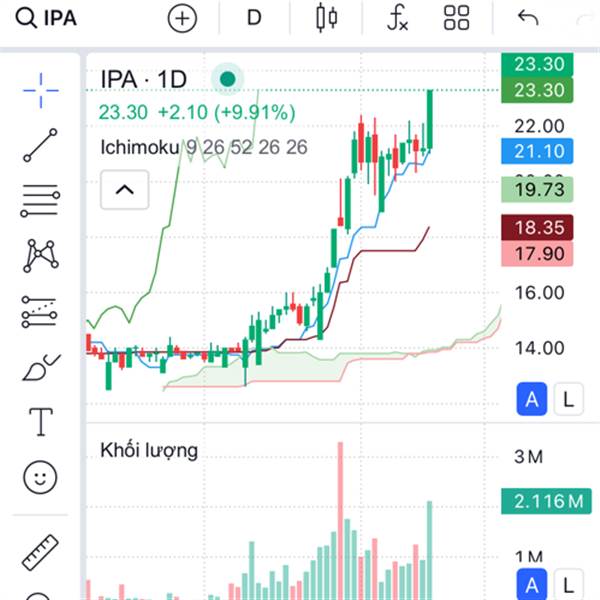This screenshot has width=600, height=600.
Task: Open the candlestick chart type menu
Action: [x=326, y=18]
